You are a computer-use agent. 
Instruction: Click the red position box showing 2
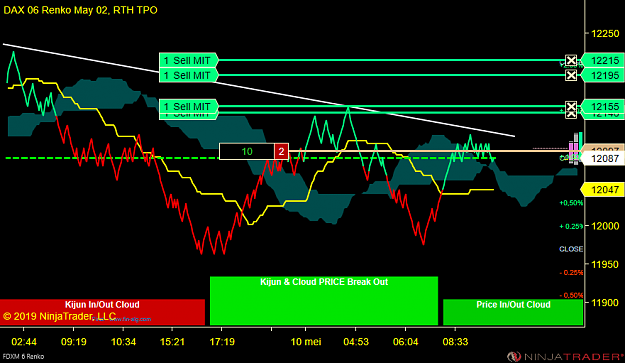coord(281,151)
